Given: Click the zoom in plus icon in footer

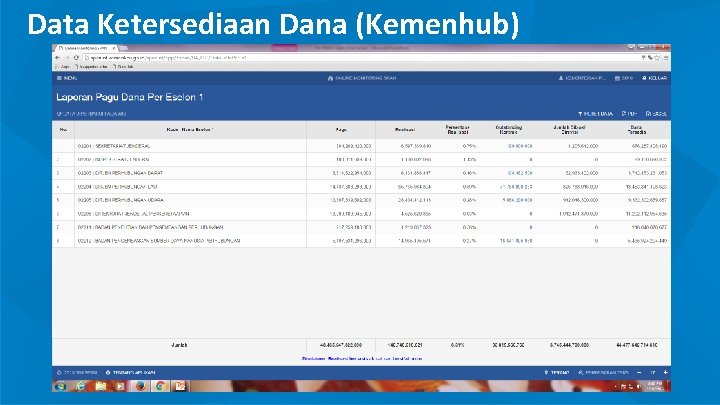Looking at the screenshot, I should point(665,372).
